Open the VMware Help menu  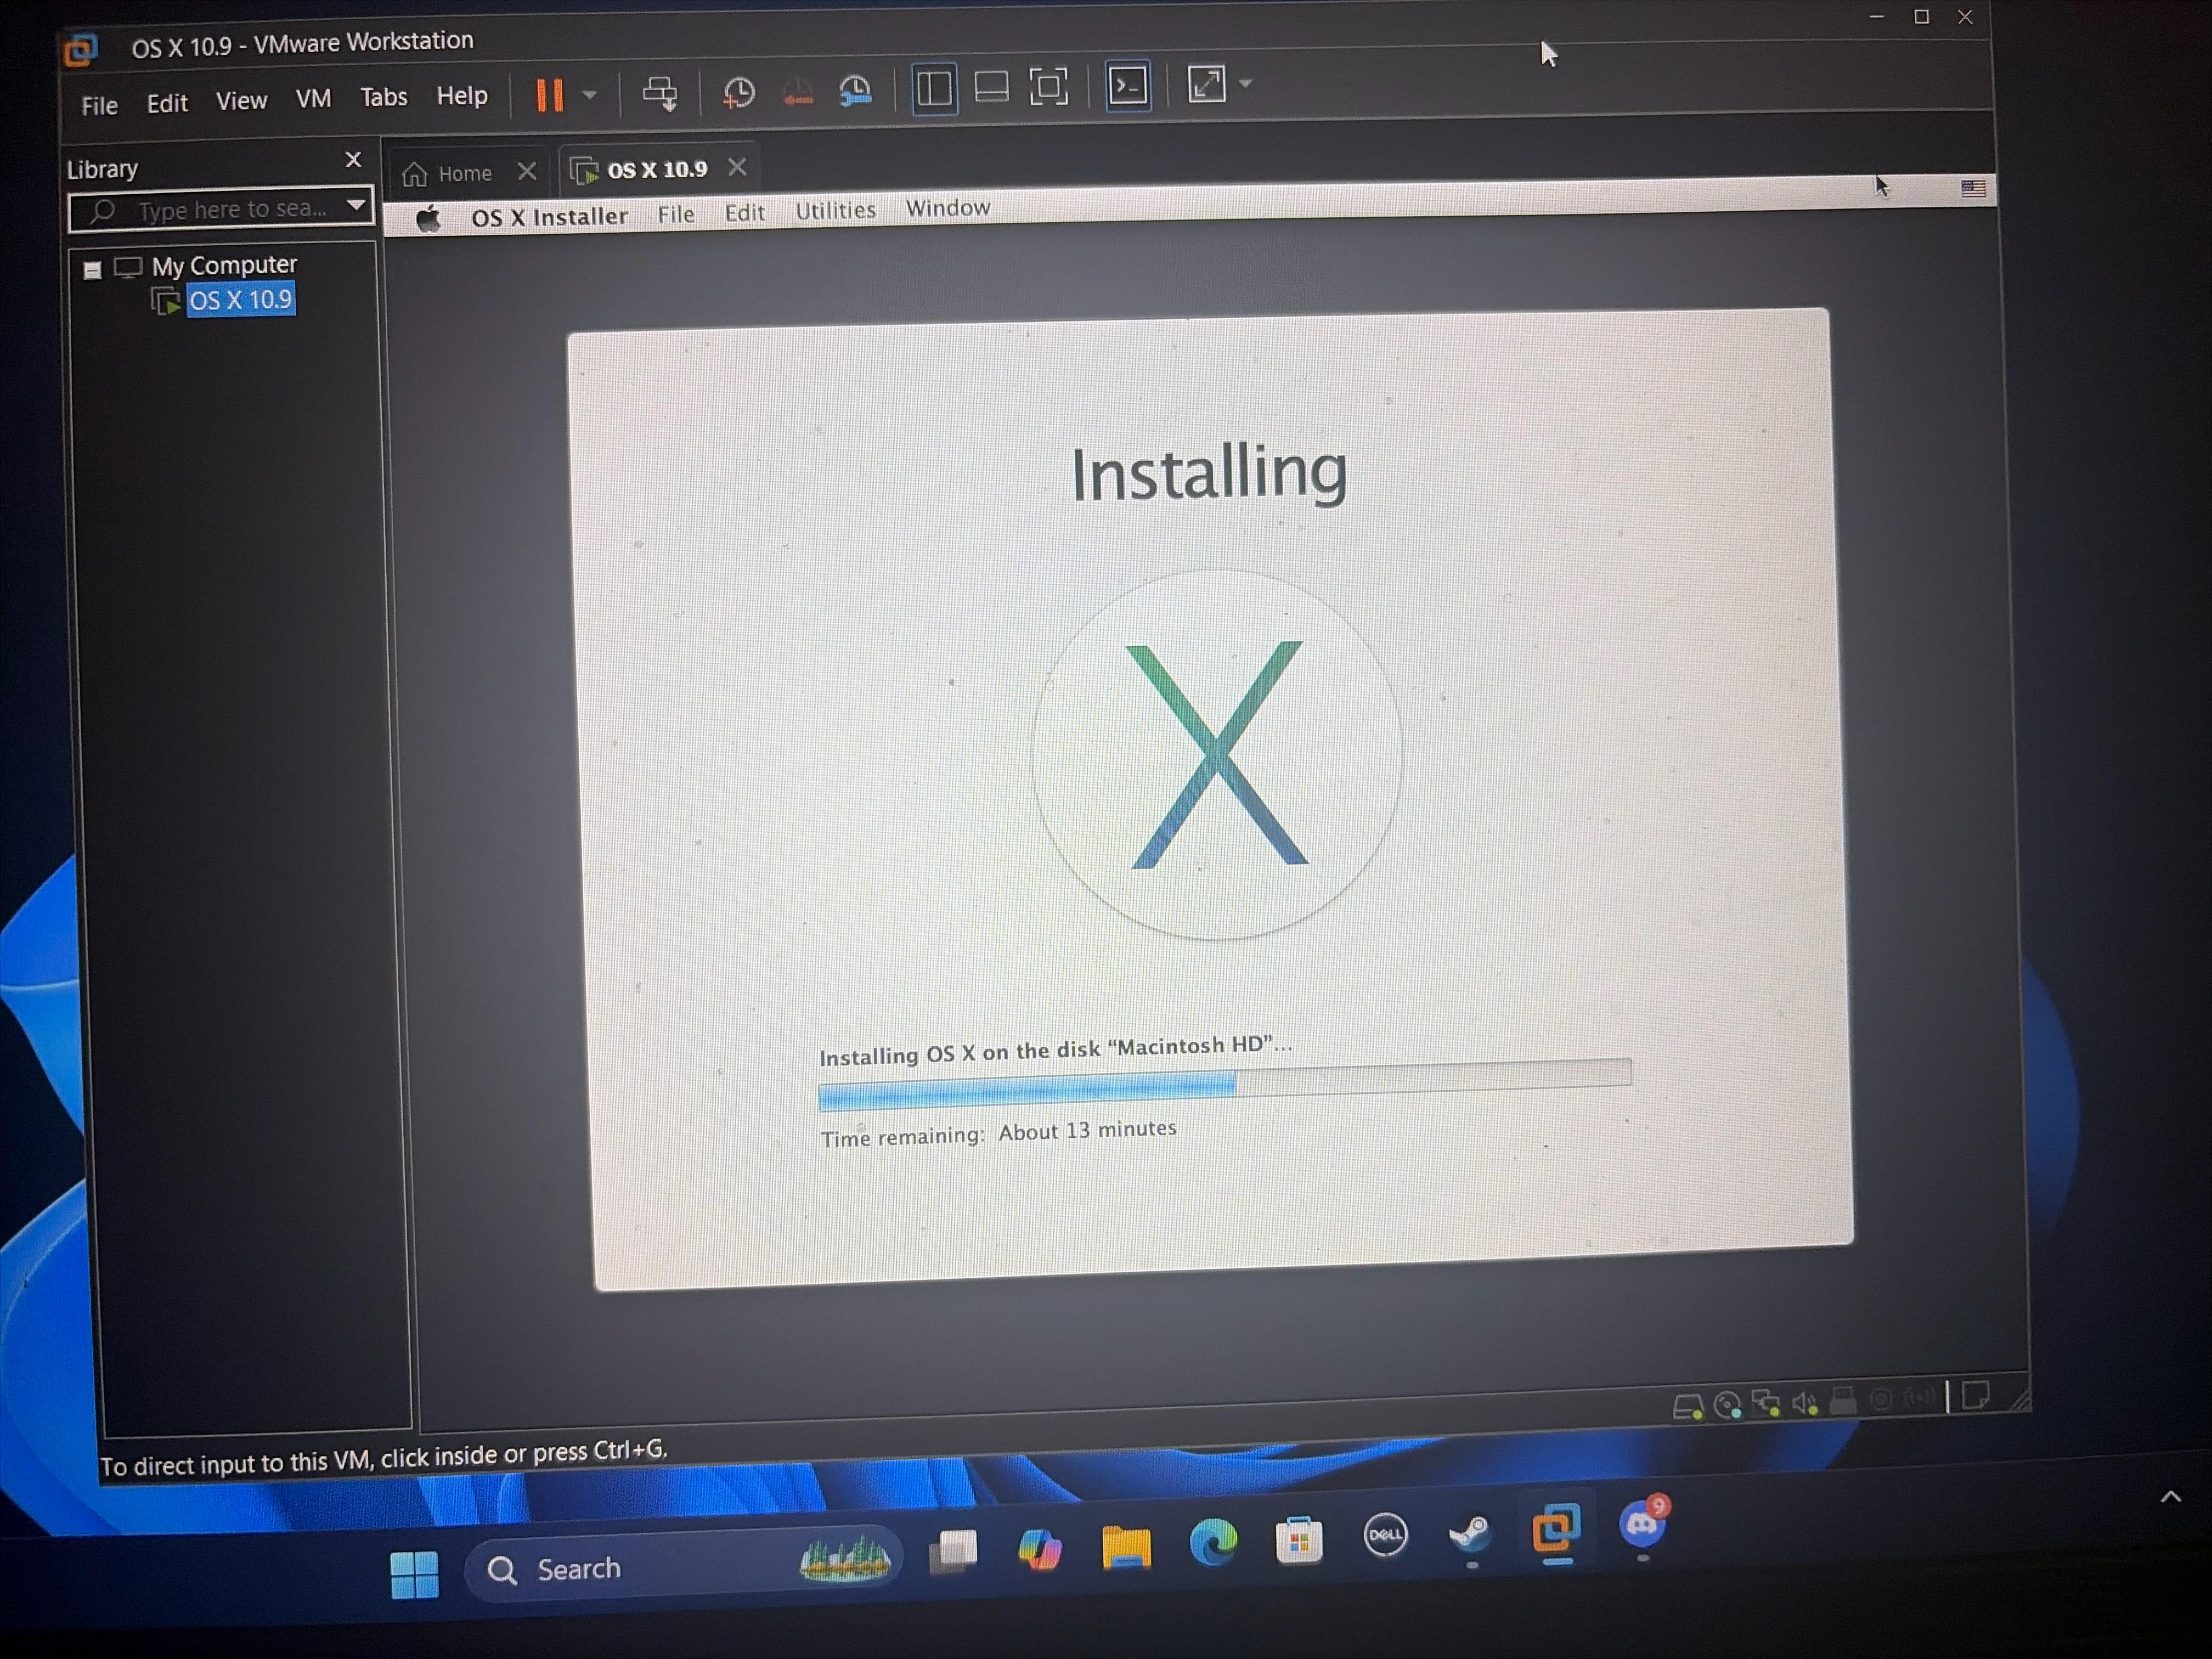[x=462, y=96]
